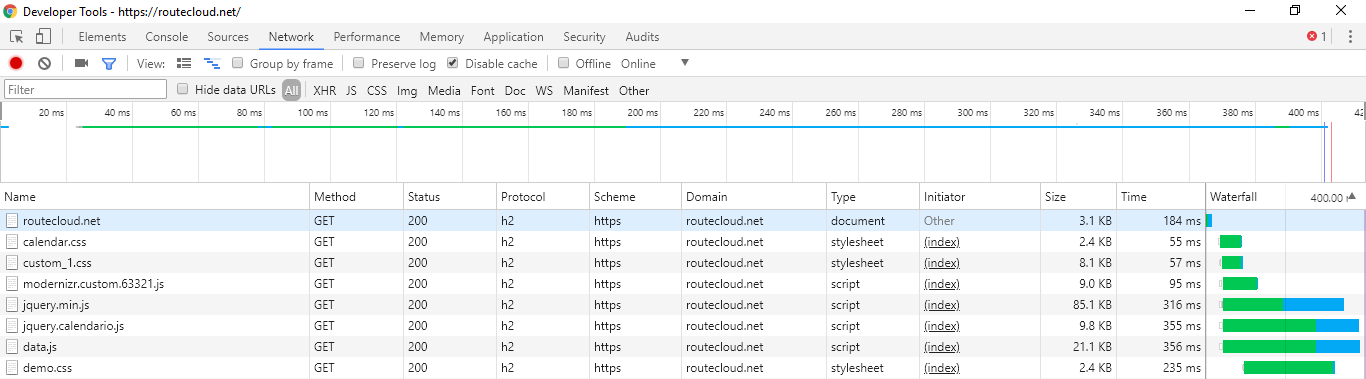The height and width of the screenshot is (379, 1366).
Task: Toggle the overview waterfall view icon
Action: 211,63
